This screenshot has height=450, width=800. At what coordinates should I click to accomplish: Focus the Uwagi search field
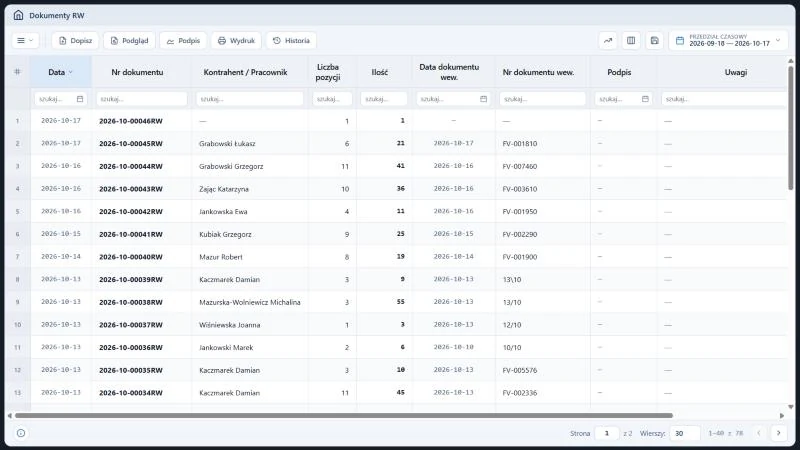(724, 99)
